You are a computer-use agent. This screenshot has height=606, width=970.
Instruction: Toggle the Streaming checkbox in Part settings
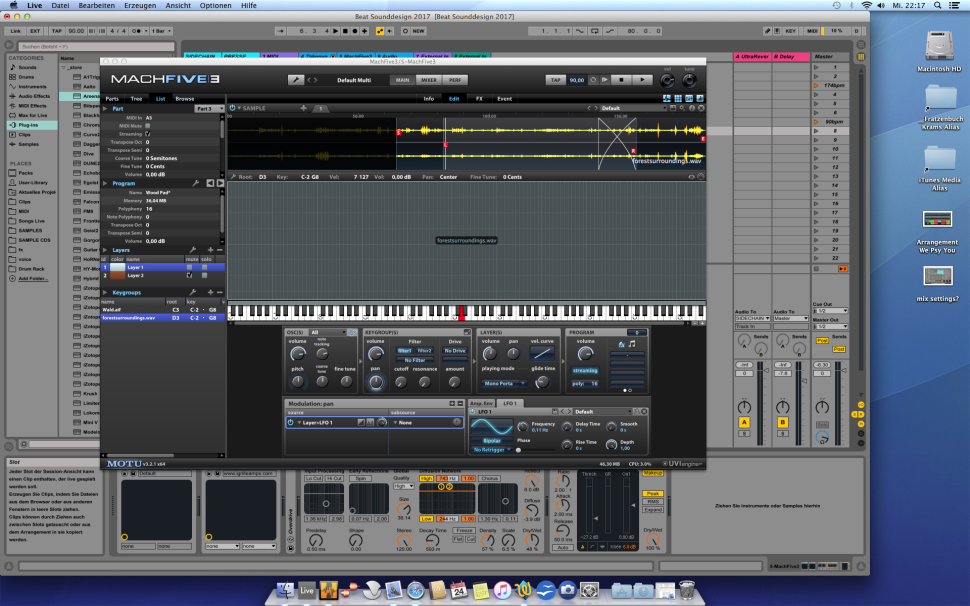[x=147, y=134]
